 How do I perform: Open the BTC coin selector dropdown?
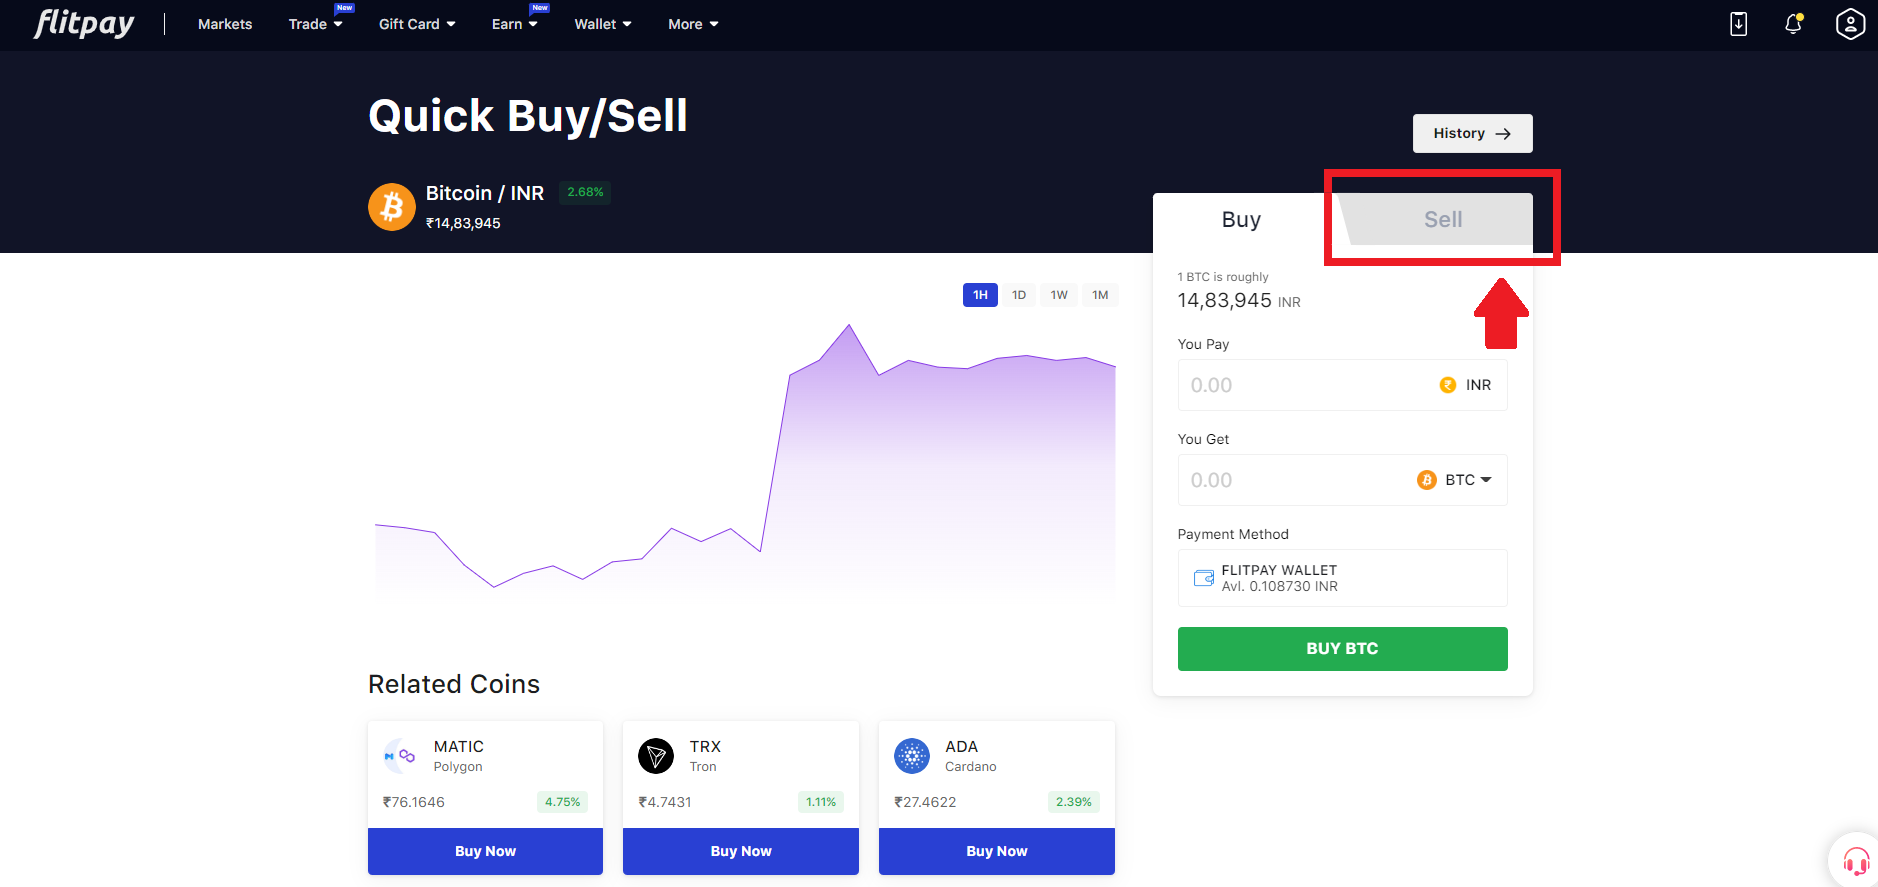click(x=1468, y=480)
